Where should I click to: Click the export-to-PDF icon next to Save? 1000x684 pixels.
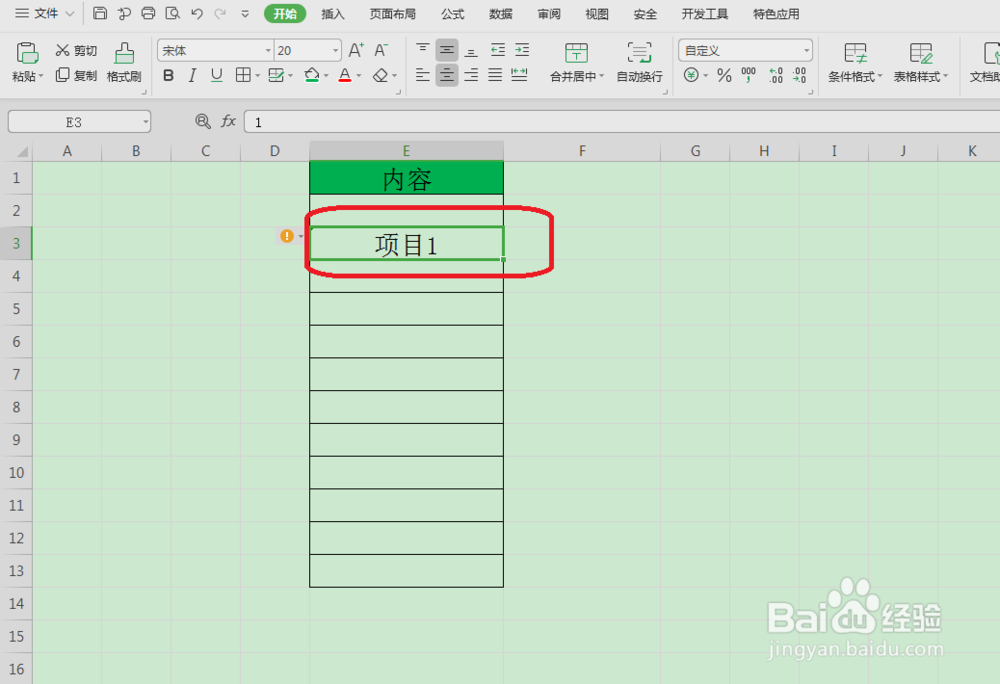click(124, 13)
